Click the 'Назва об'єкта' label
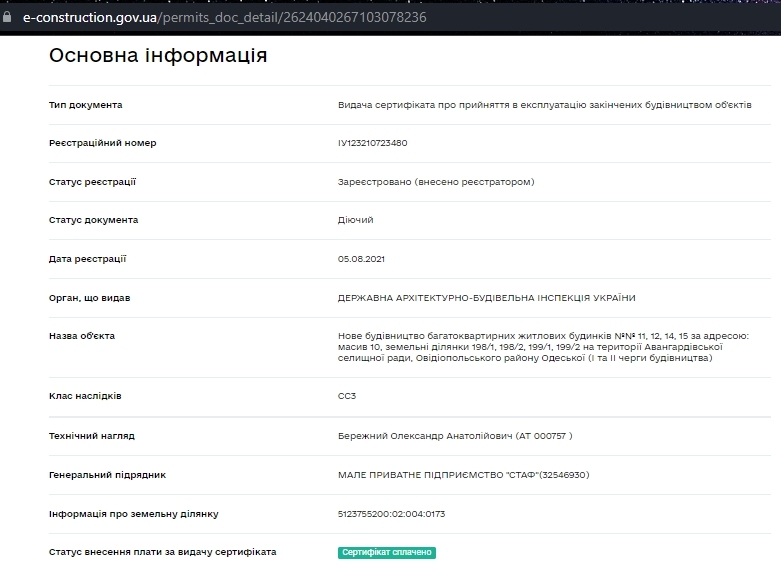 (82, 336)
